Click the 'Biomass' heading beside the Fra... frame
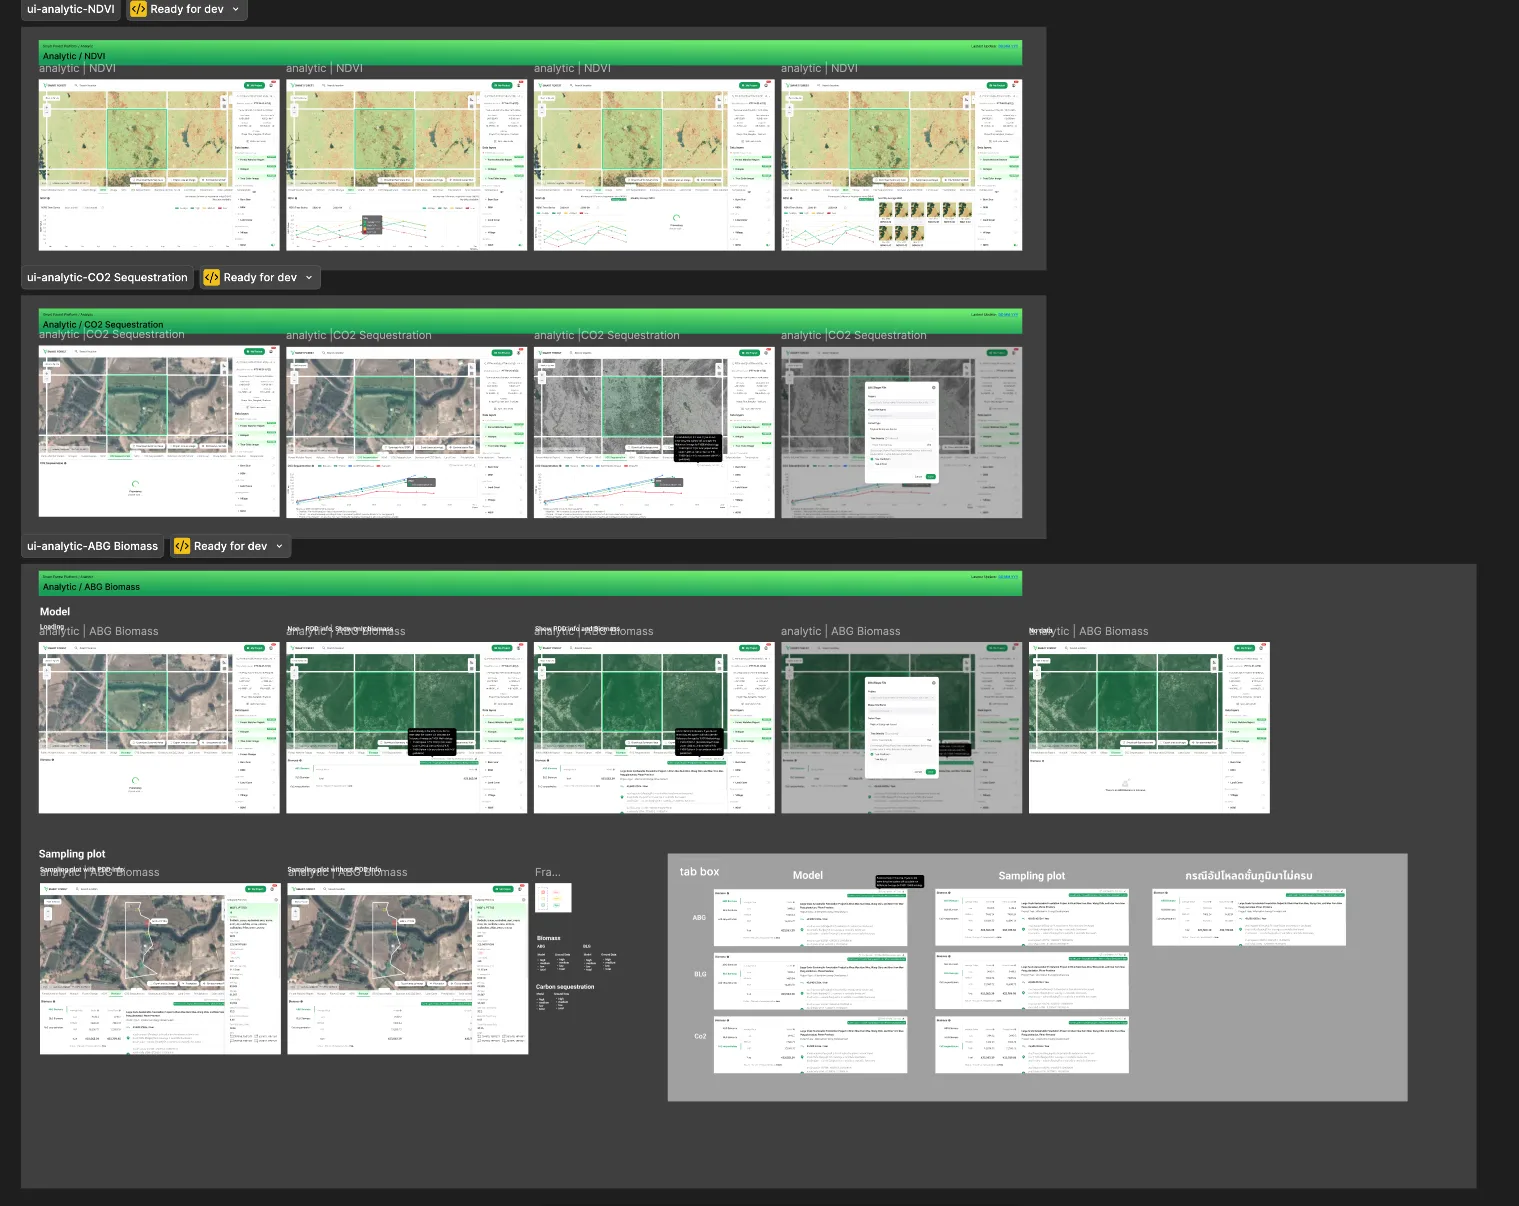Screen dimensions: 1519x1206 (548, 938)
